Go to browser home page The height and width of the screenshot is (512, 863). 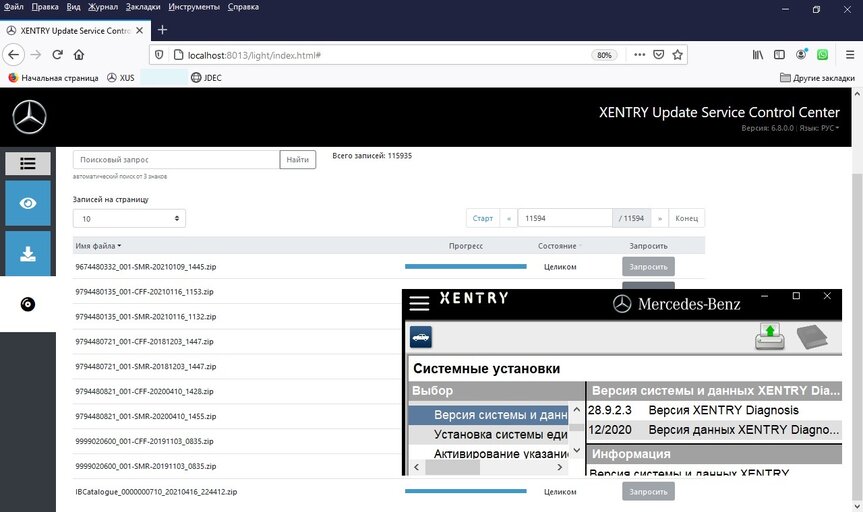tap(79, 55)
